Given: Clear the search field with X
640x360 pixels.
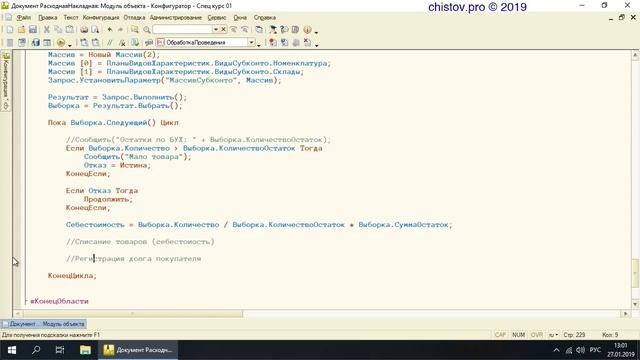Looking at the screenshot, I should click(x=223, y=29).
